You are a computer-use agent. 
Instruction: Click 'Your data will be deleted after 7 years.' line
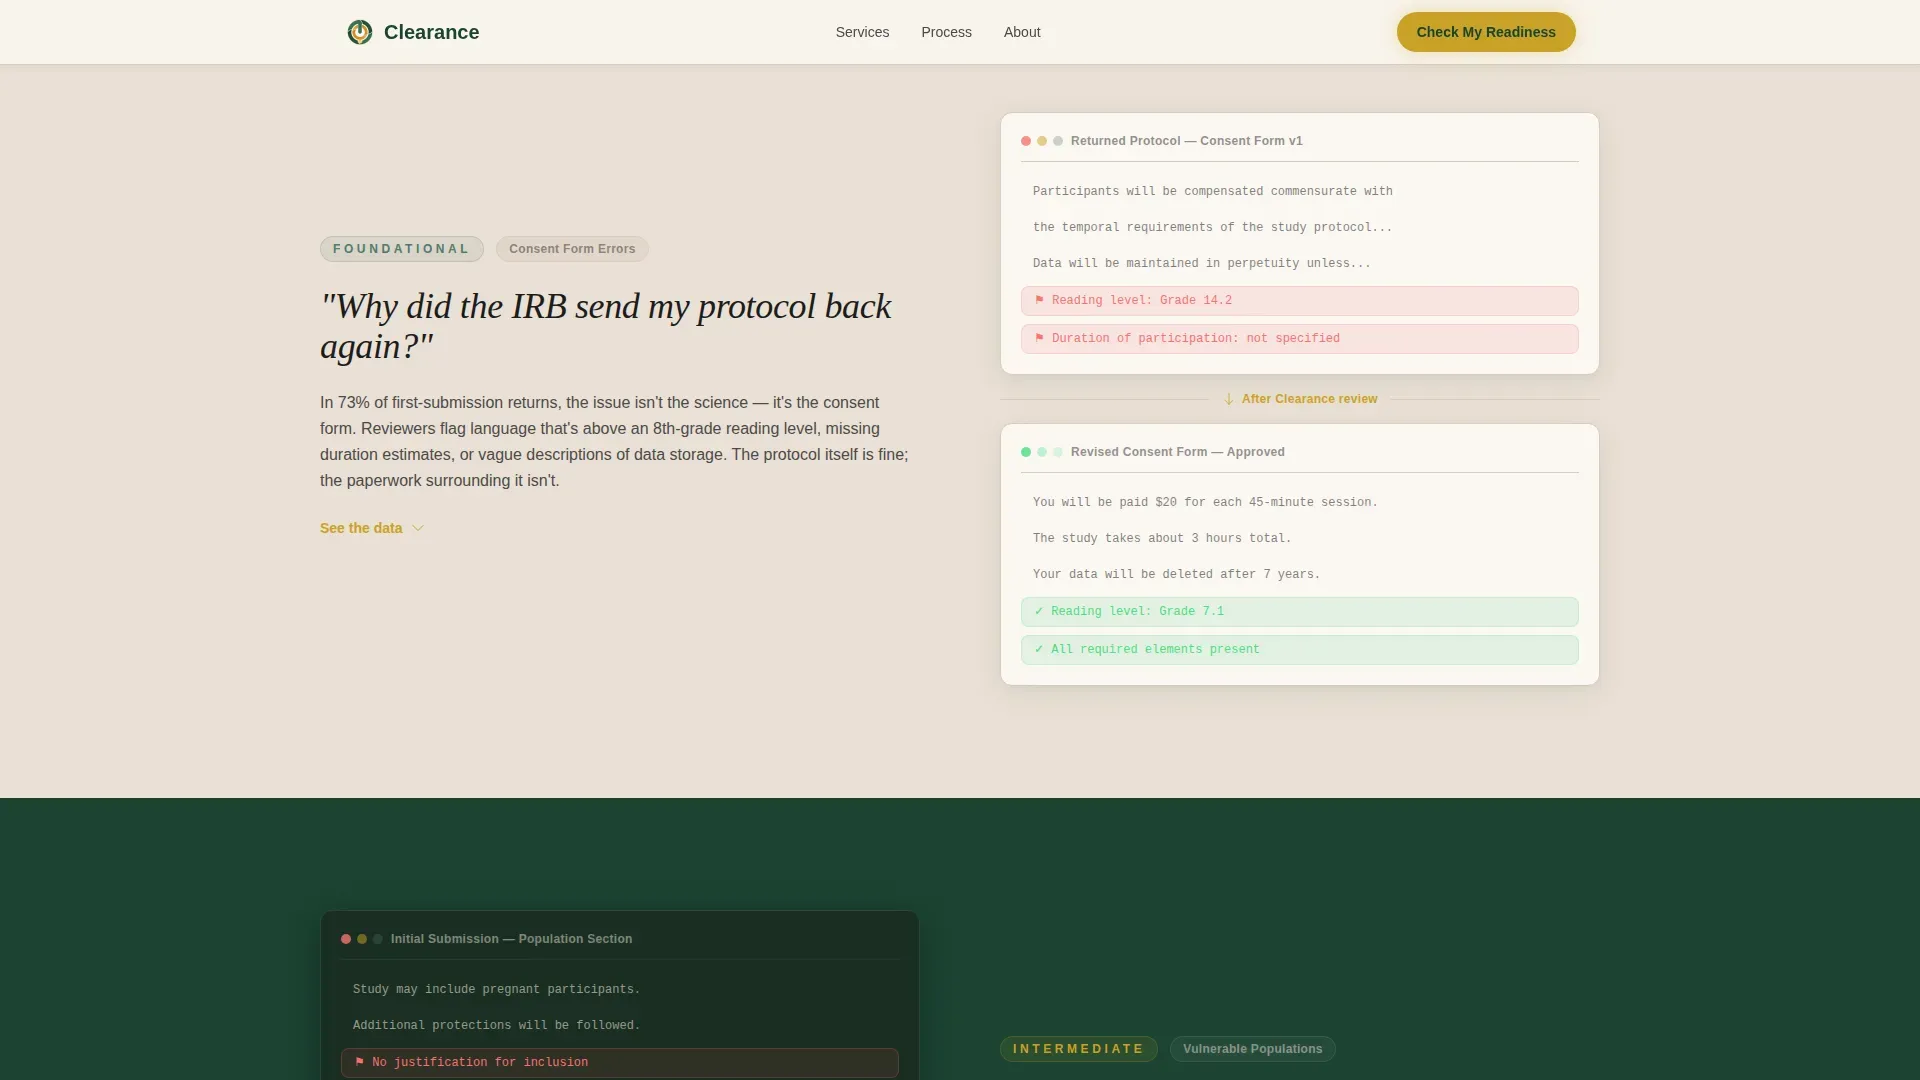(x=1176, y=574)
